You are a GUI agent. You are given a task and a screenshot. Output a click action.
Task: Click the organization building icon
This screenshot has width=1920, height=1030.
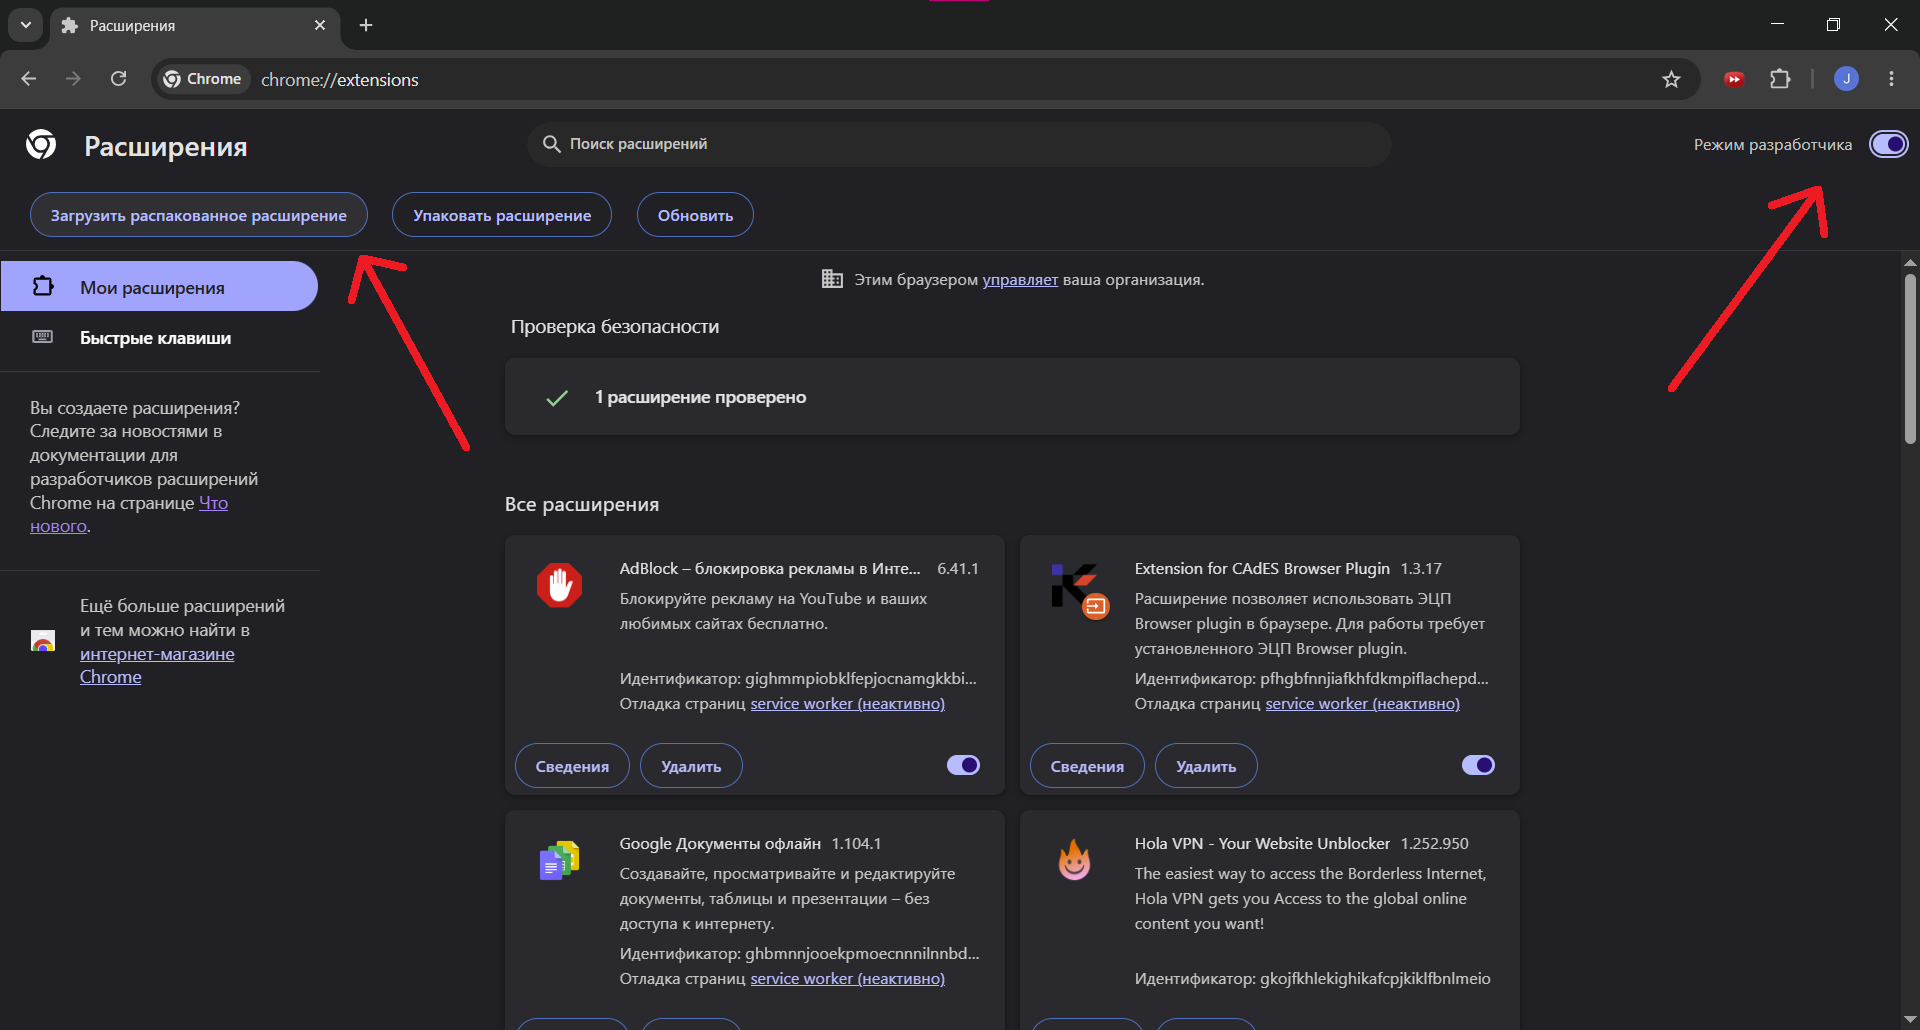click(x=832, y=279)
